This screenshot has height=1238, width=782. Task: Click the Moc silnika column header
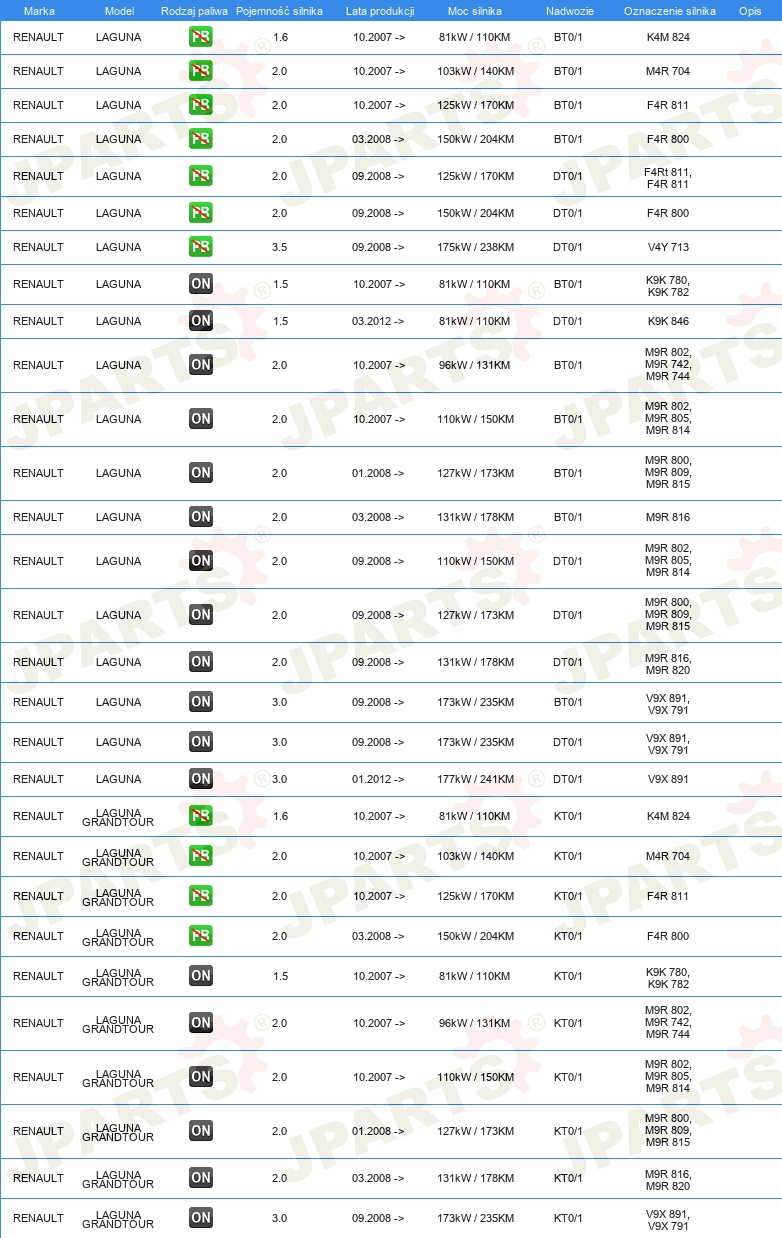[475, 11]
